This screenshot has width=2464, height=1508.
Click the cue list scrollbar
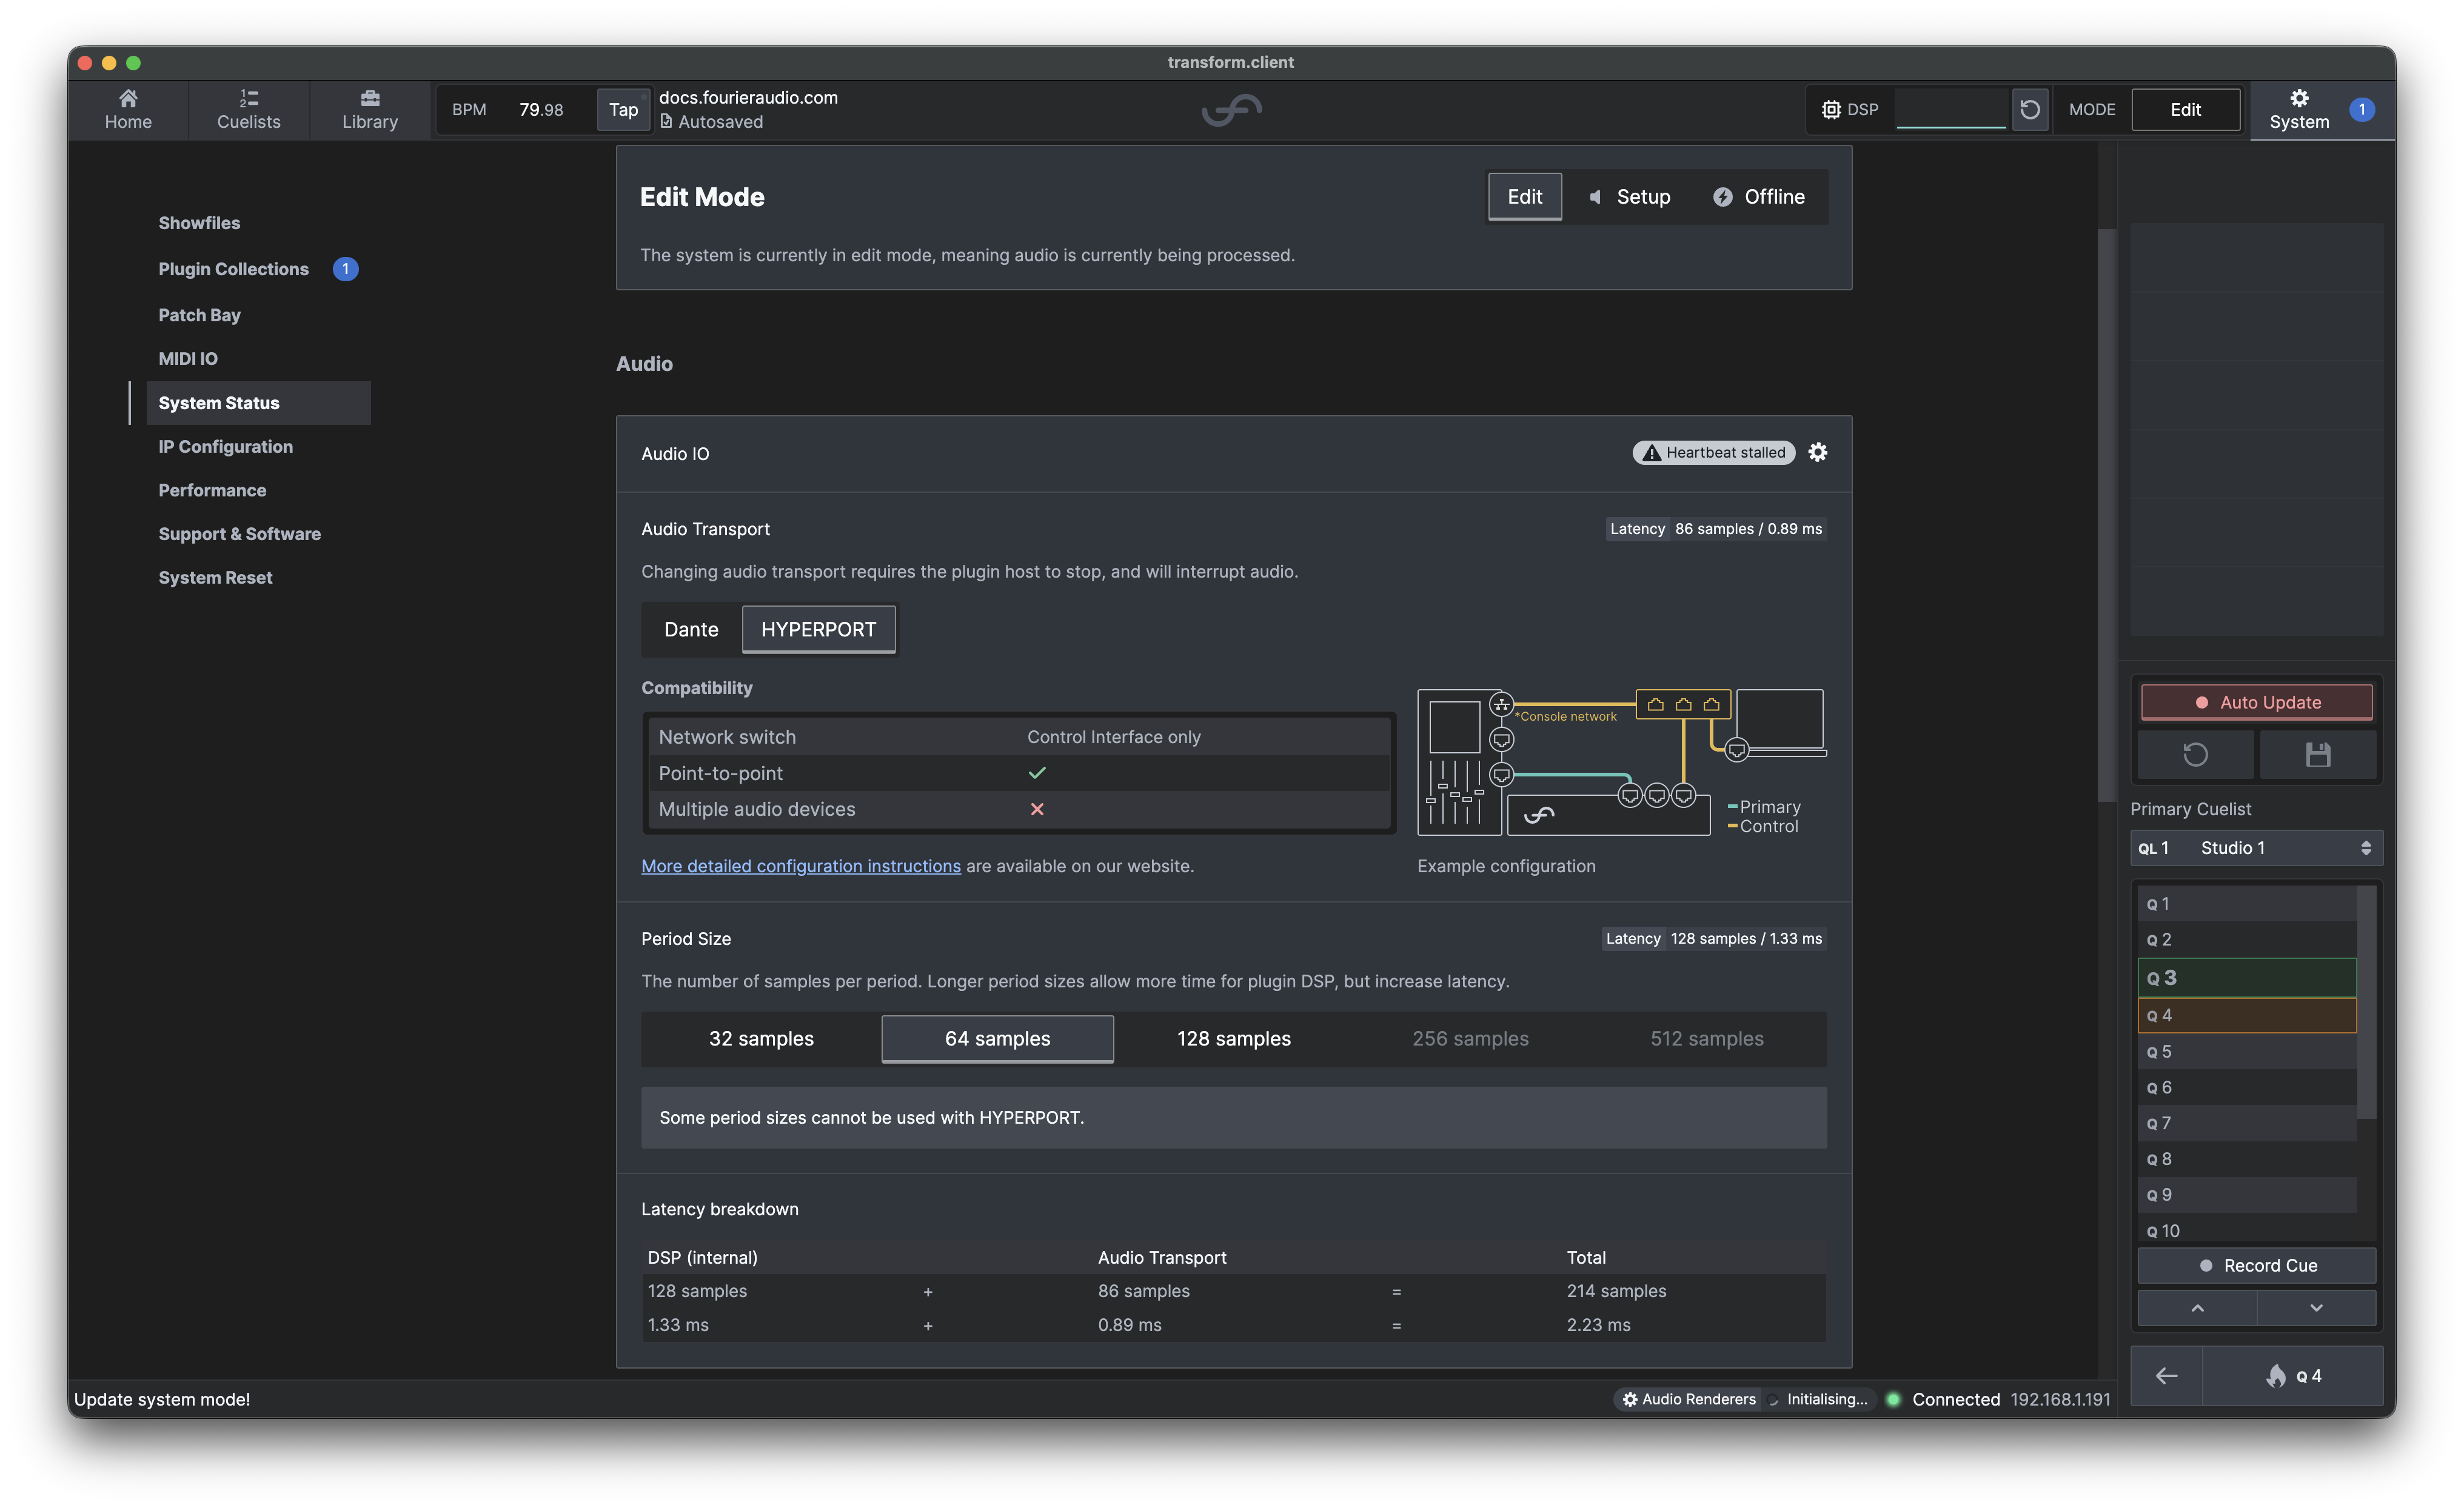pos(2366,1003)
